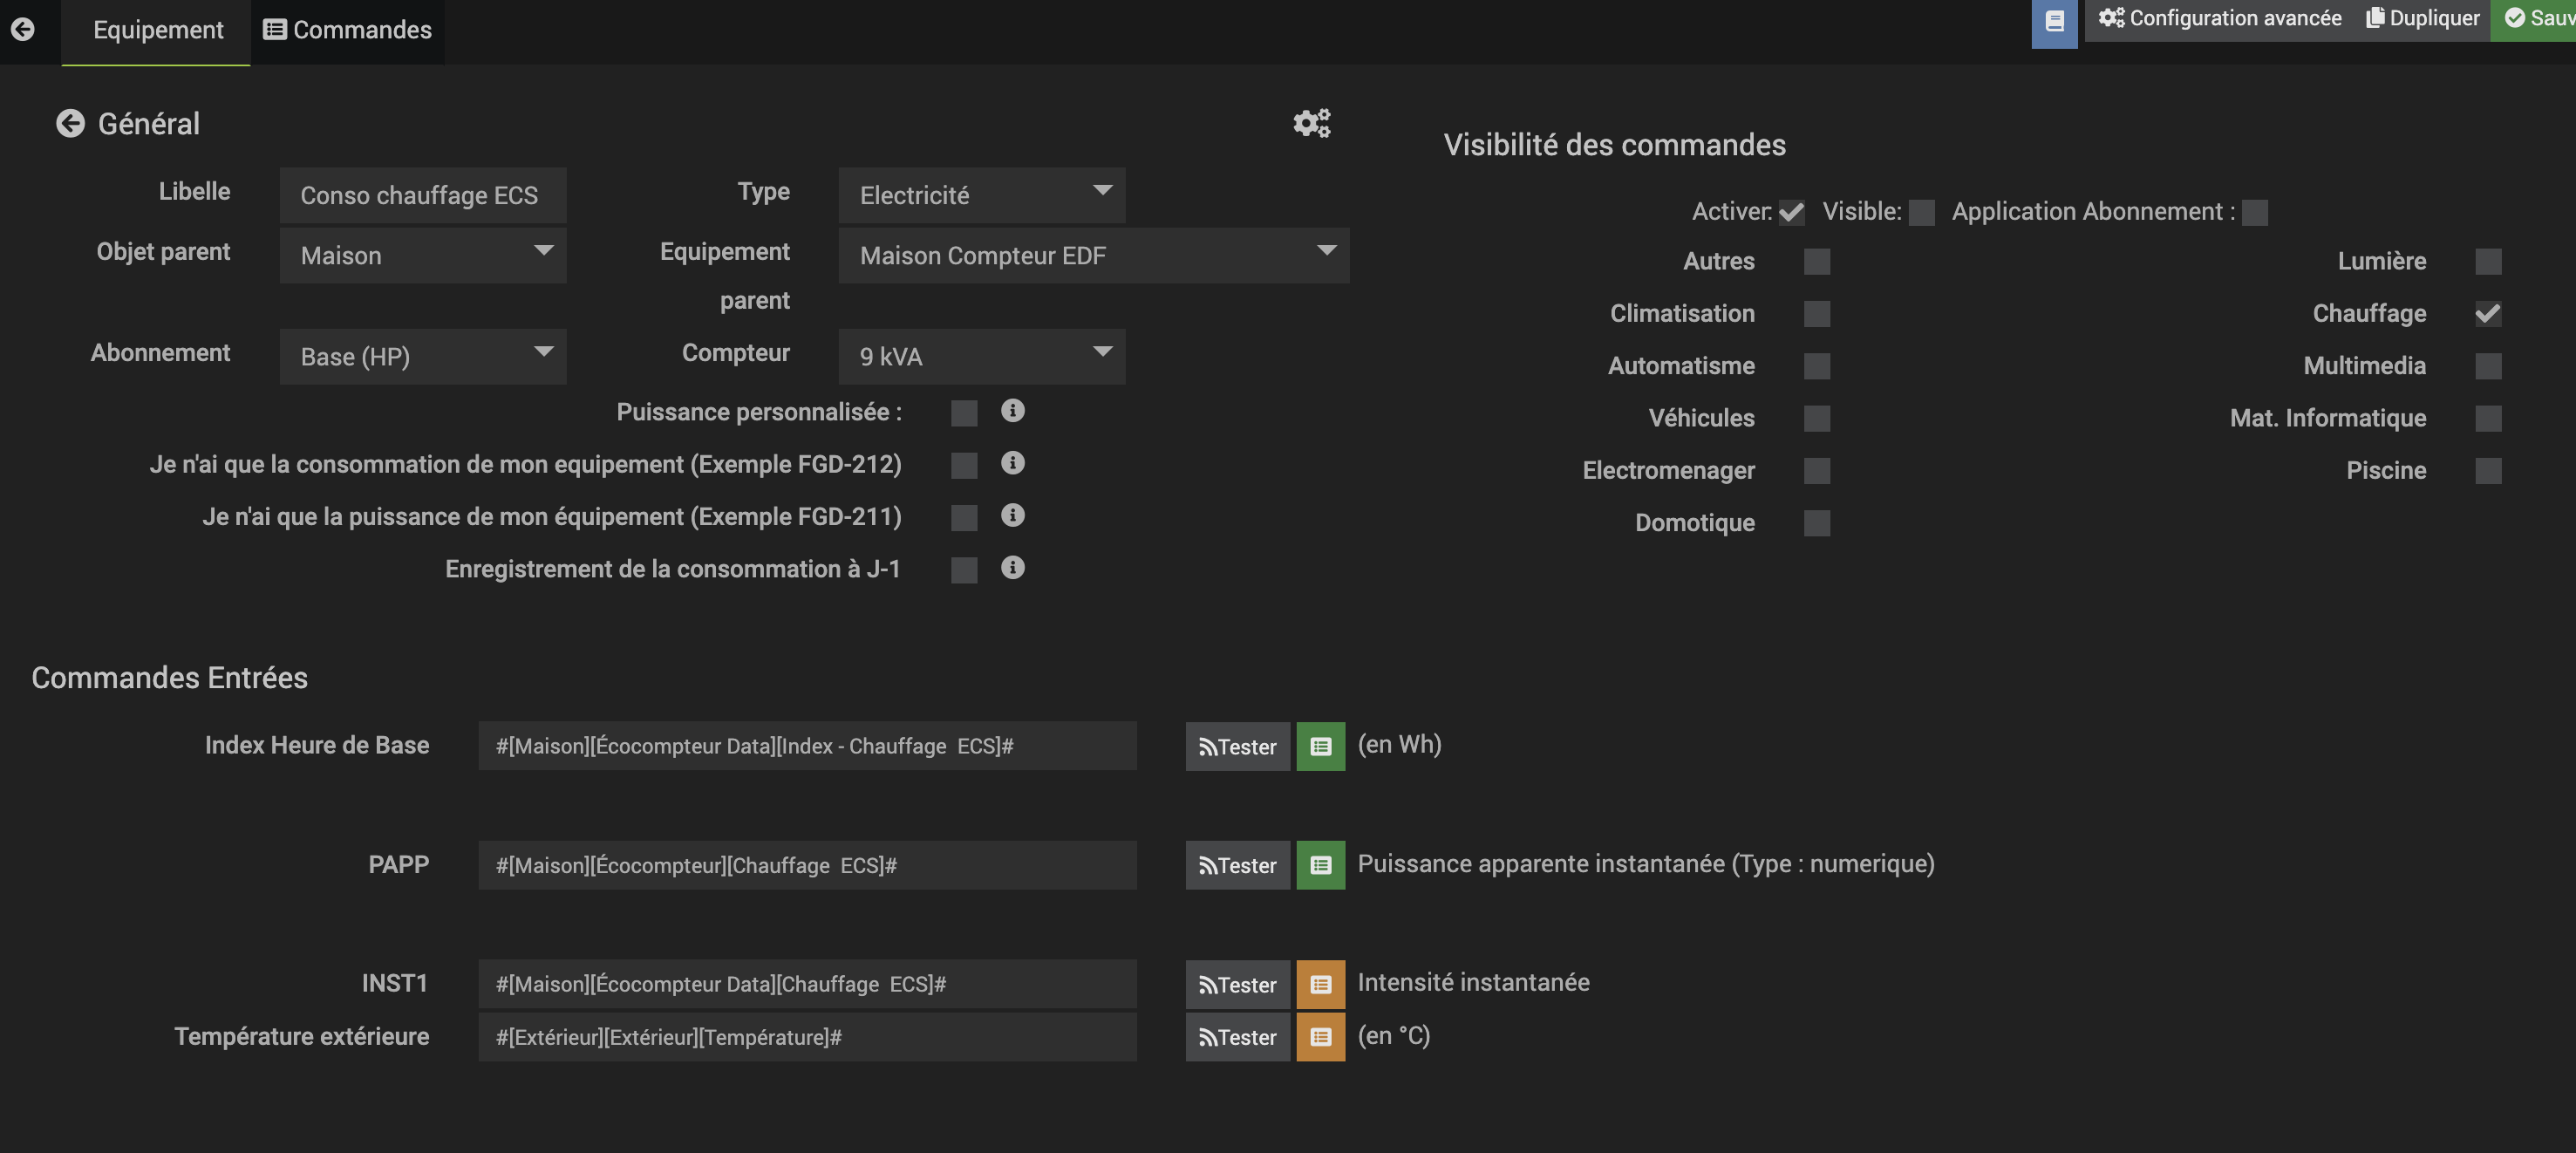
Task: Click the info icon for Puissance personnalisée
Action: pyautogui.click(x=1012, y=411)
